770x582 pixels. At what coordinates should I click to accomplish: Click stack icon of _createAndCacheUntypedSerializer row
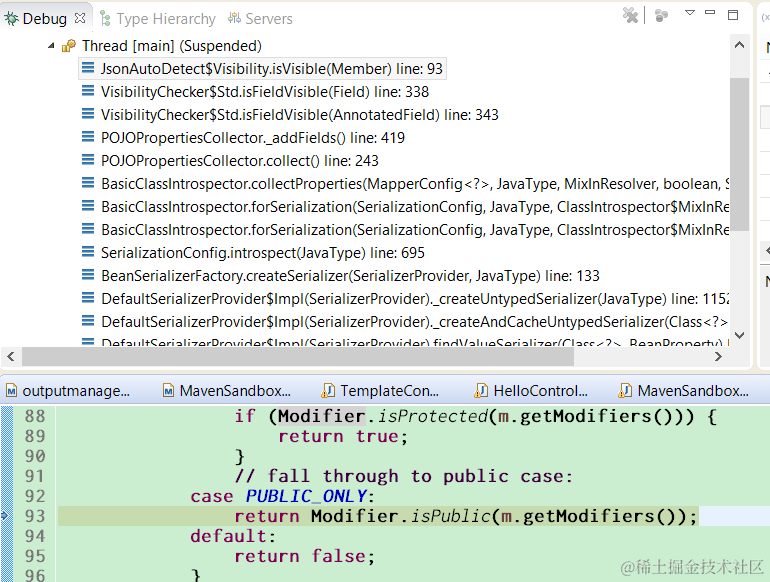[x=88, y=321]
